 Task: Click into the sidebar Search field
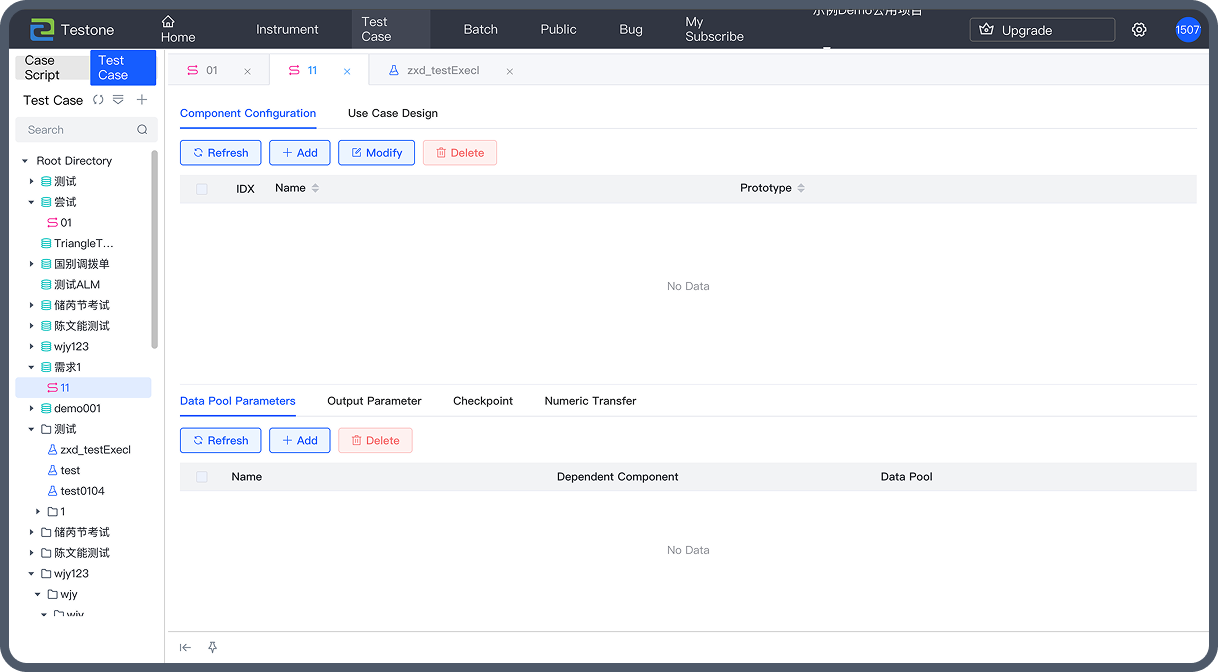[x=78, y=130]
